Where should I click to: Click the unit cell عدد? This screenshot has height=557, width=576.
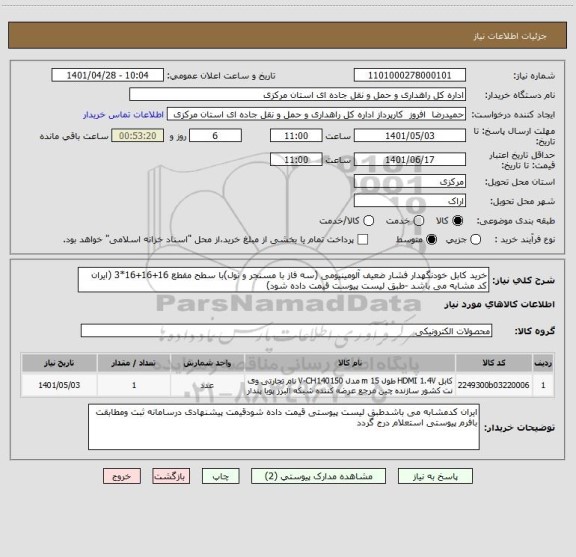[207, 385]
